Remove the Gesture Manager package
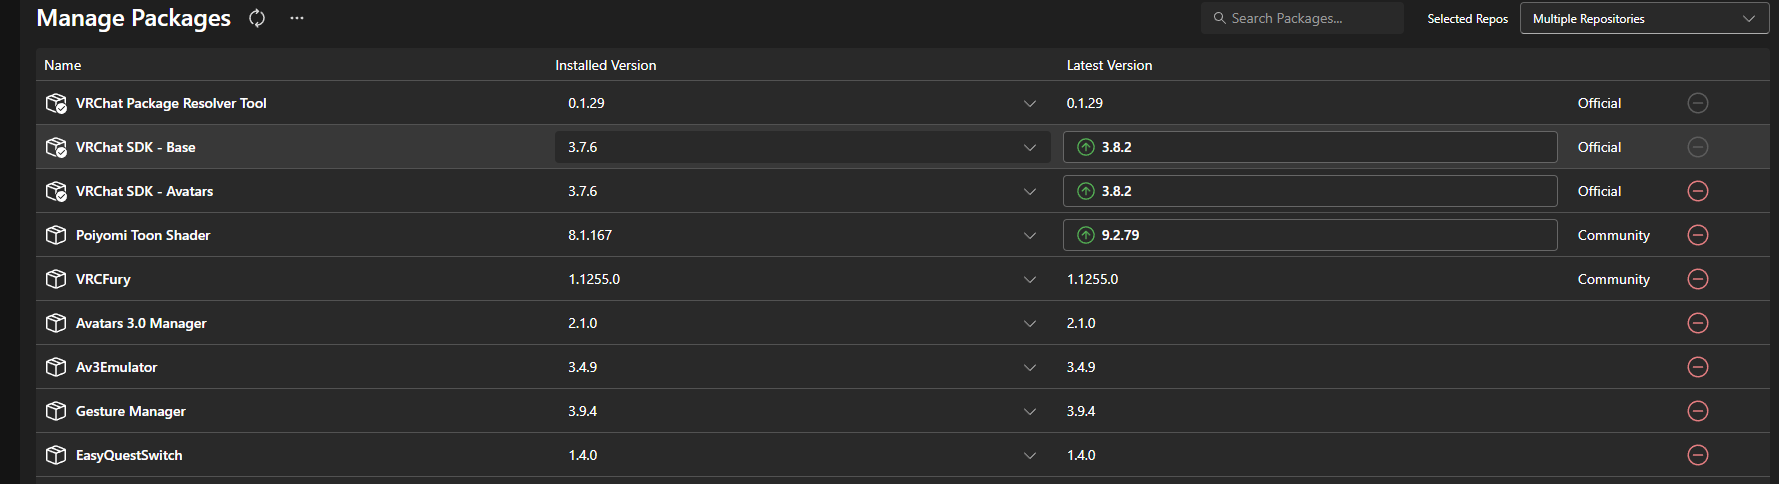 [1697, 411]
